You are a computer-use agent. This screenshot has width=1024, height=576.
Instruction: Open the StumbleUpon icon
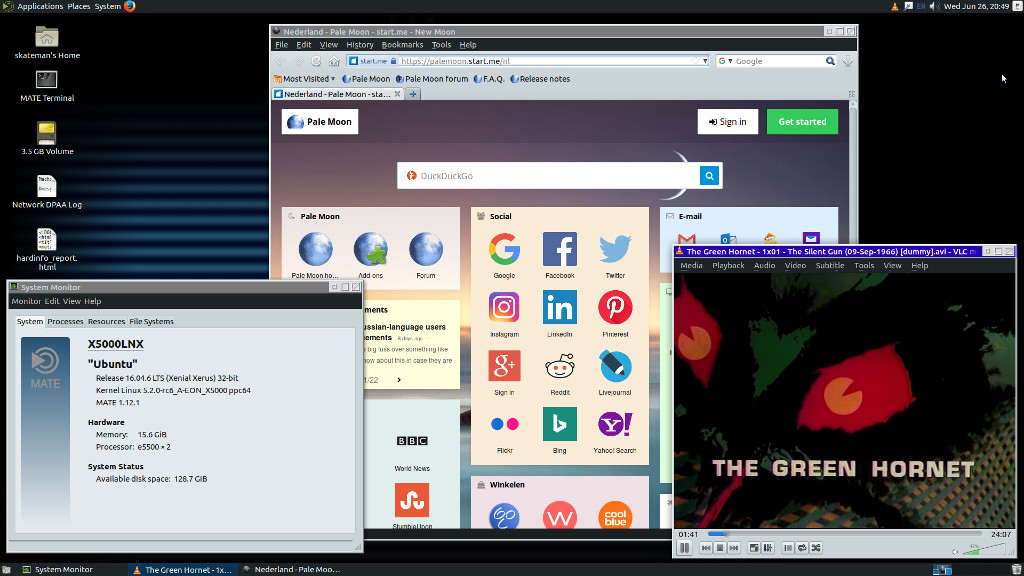(x=412, y=500)
